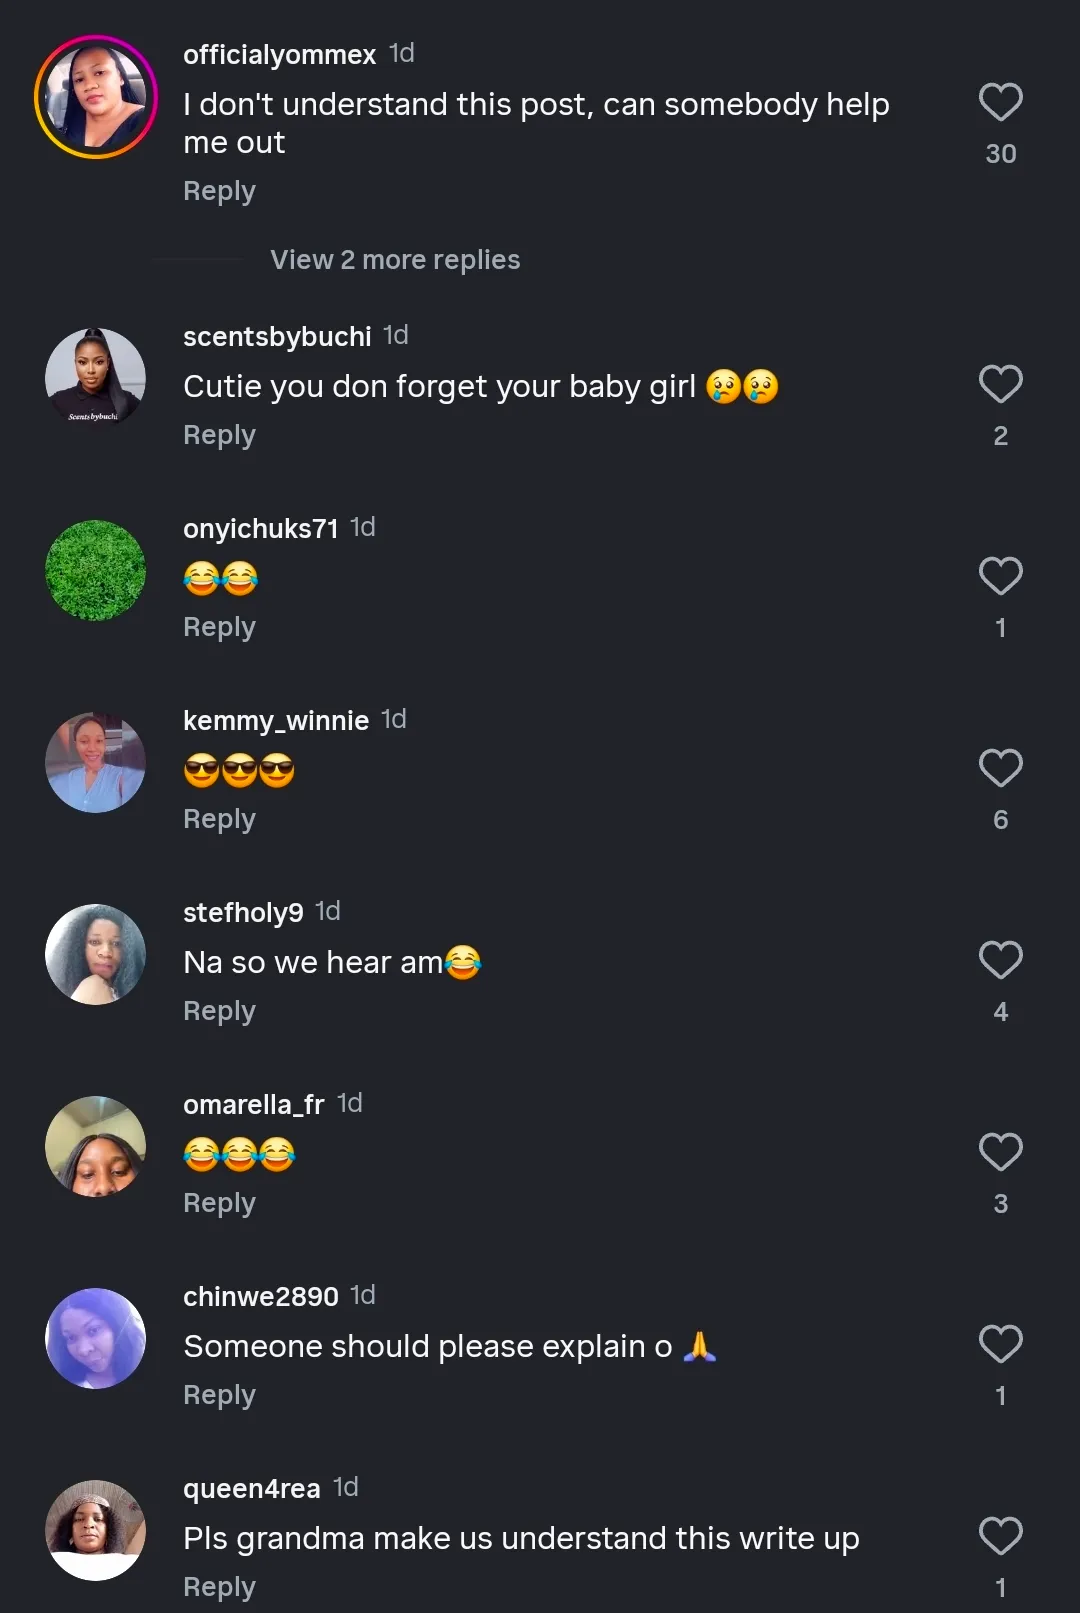Image resolution: width=1080 pixels, height=1613 pixels.
Task: Like scentsbybuchi's comment with the heart
Action: click(x=1000, y=384)
